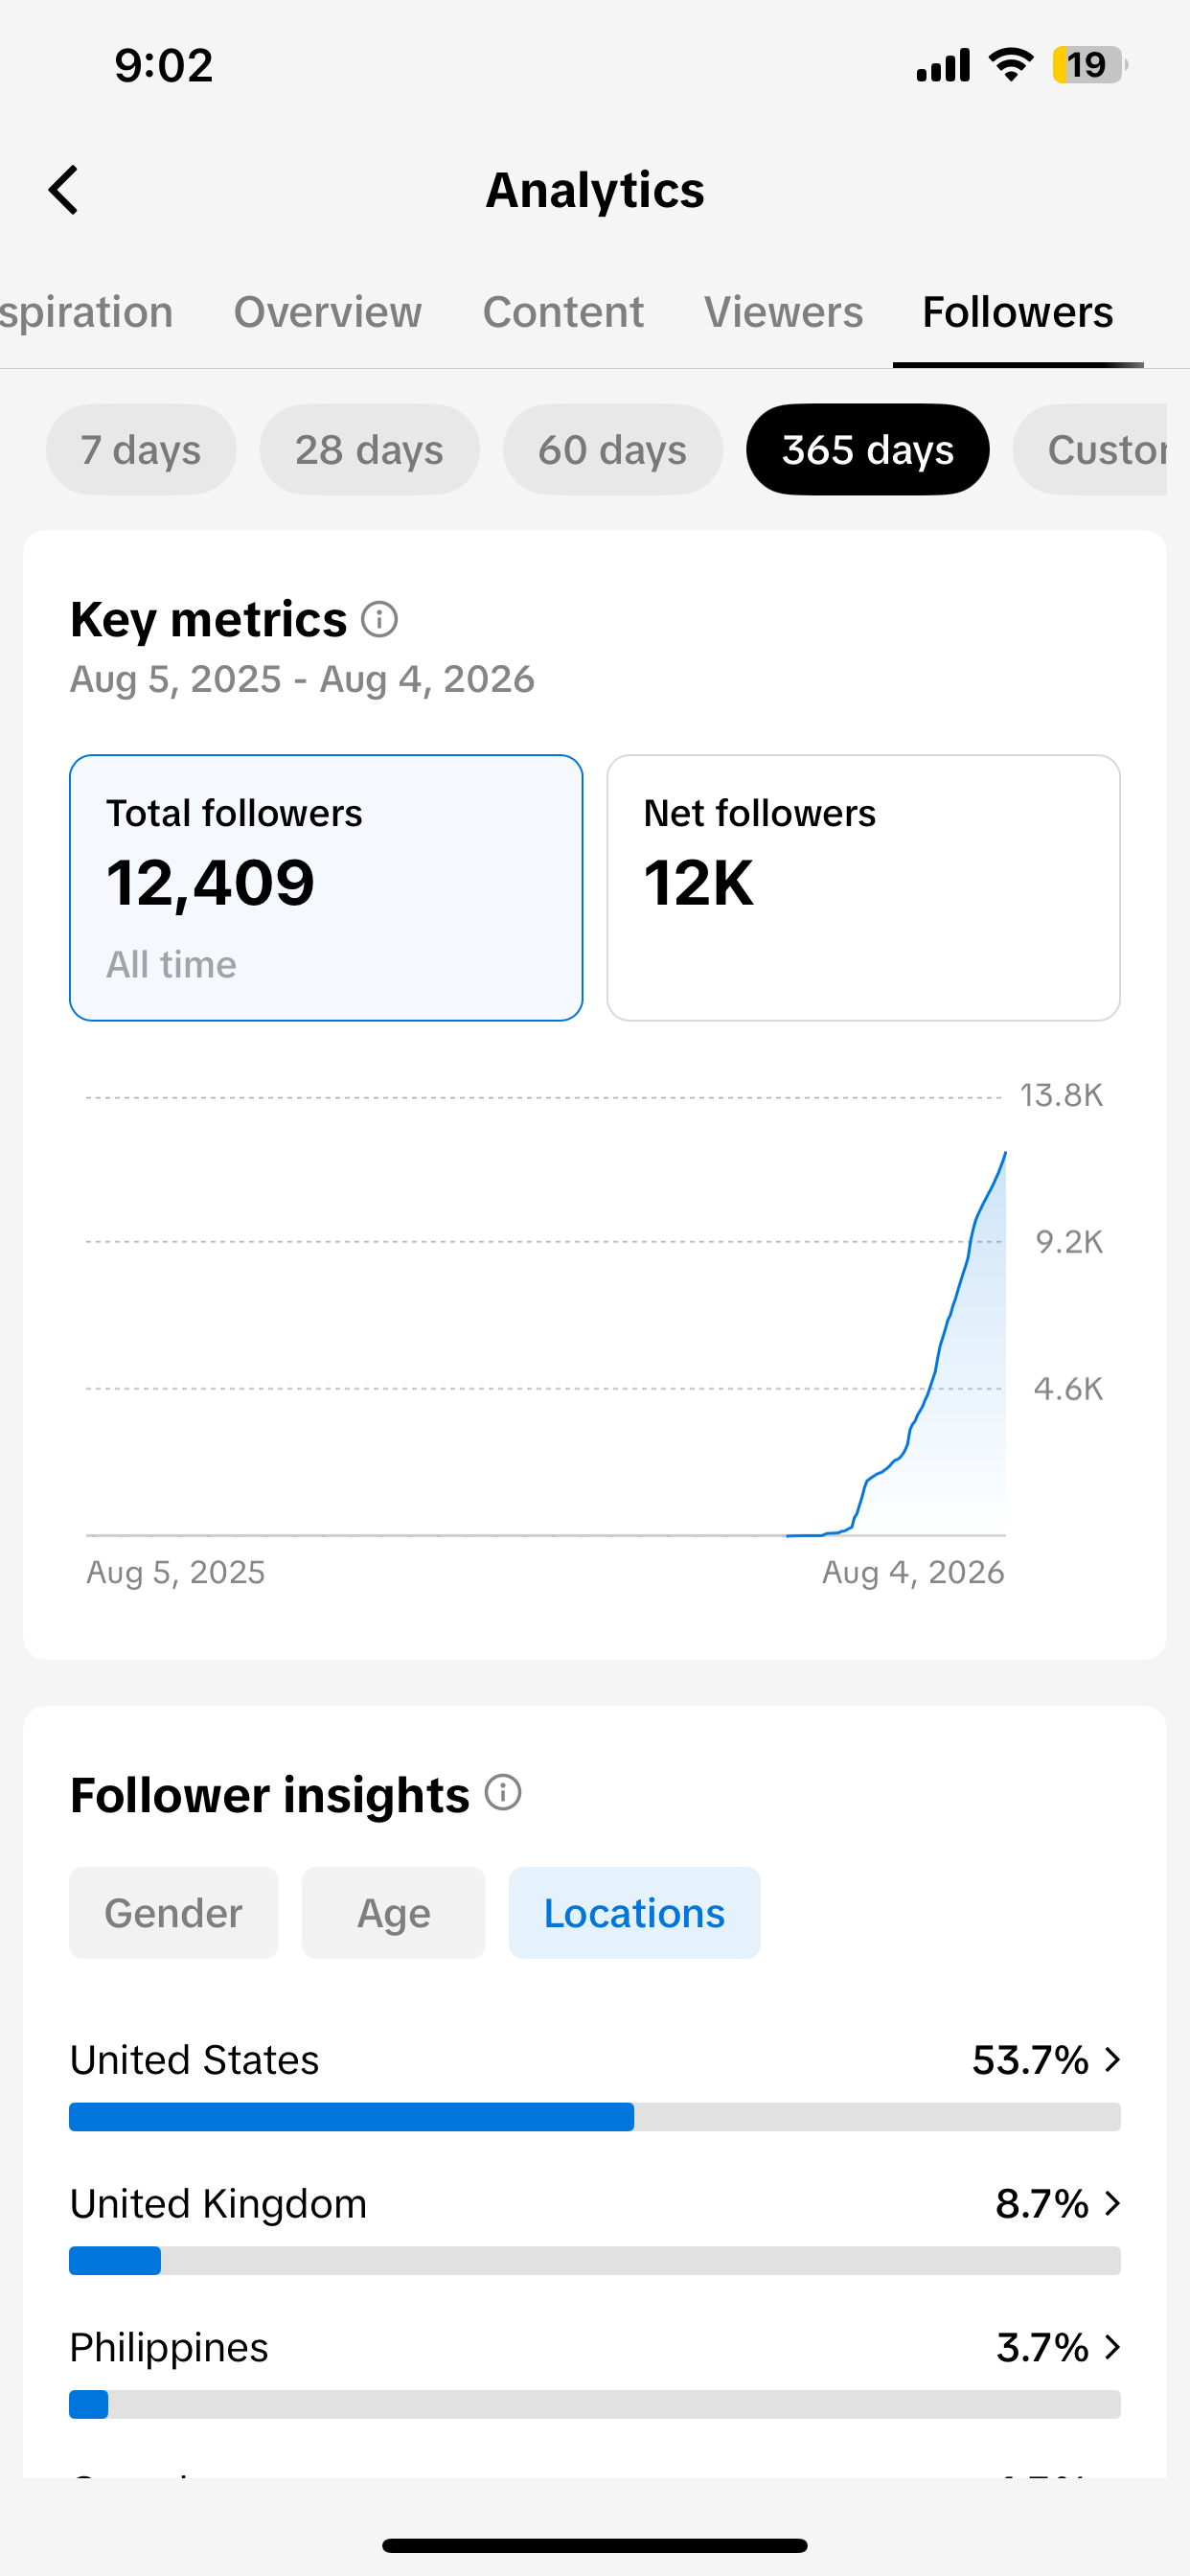Switch to the Overview tab
The image size is (1190, 2576).
click(327, 312)
